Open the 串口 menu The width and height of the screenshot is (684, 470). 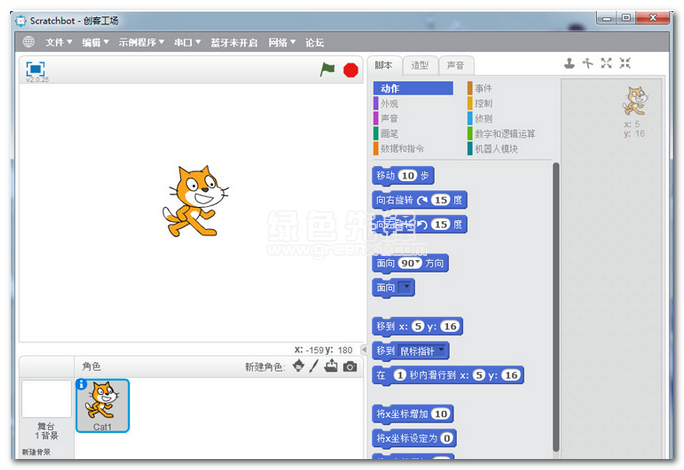(187, 42)
